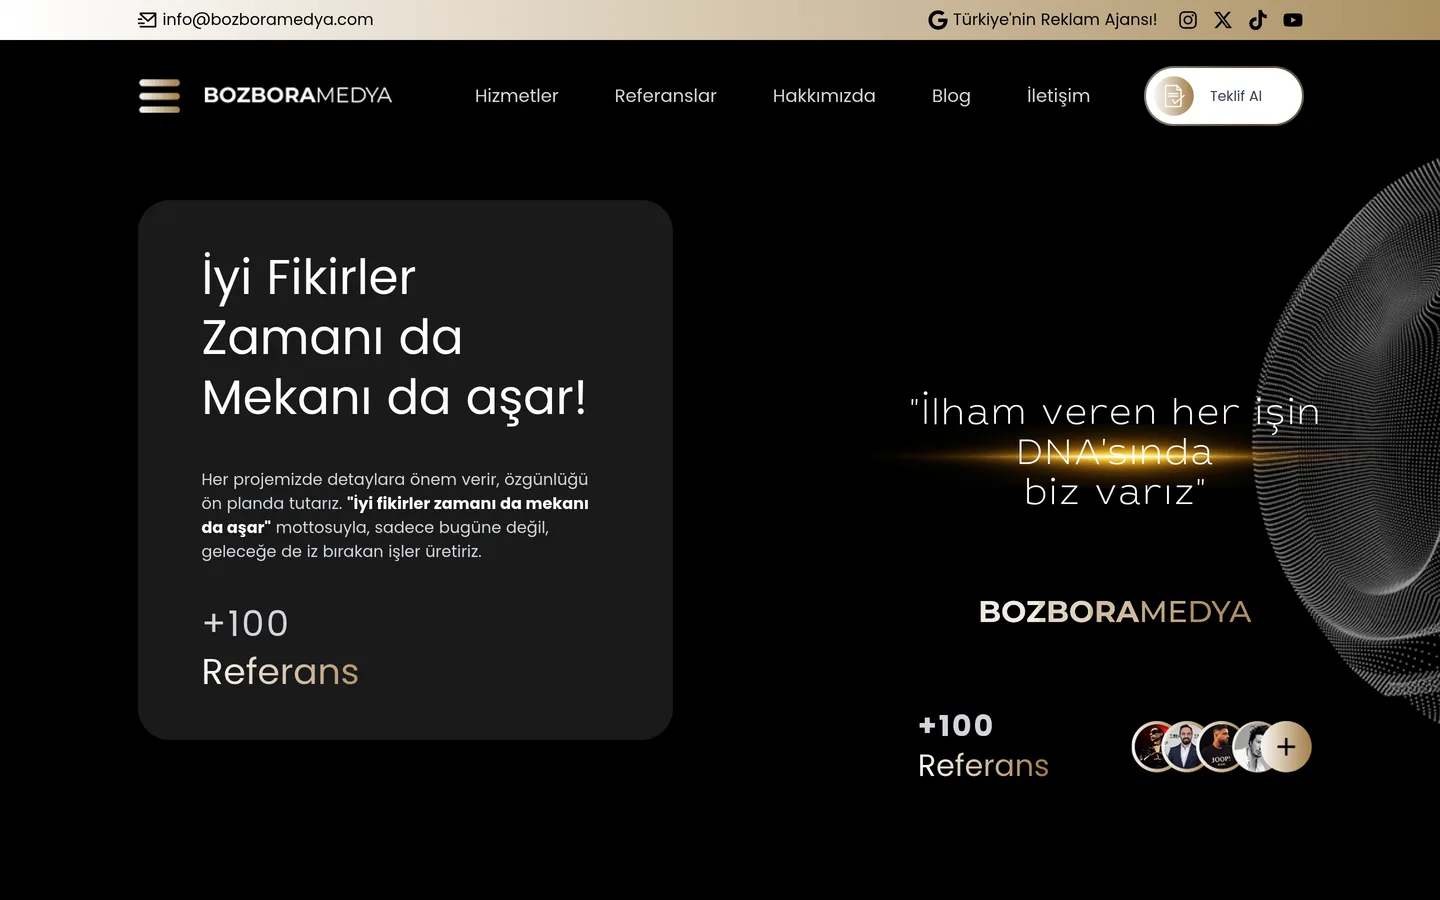Open Hakkımızda navigation link

tap(824, 96)
